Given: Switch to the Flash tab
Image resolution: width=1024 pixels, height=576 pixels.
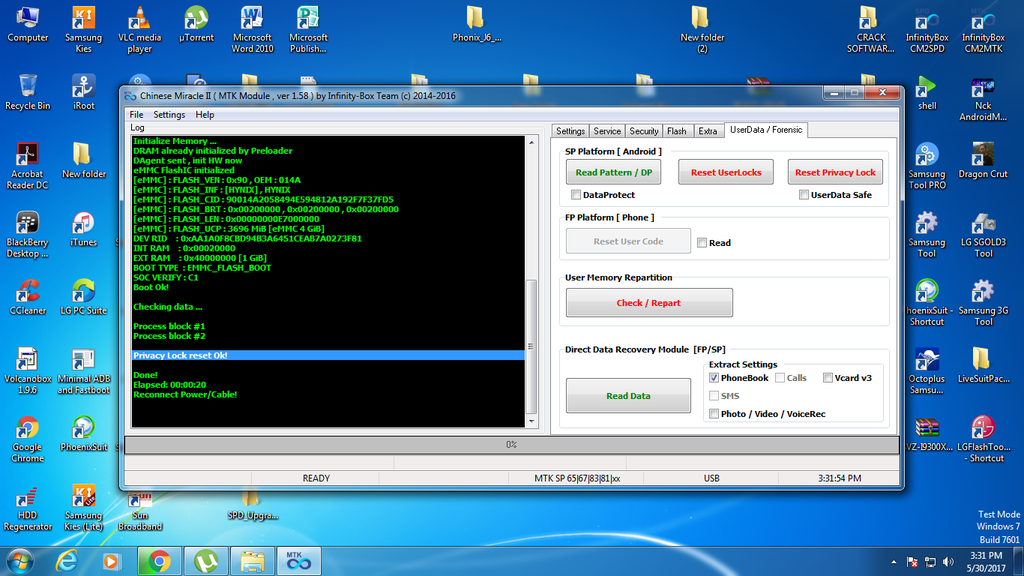Looking at the screenshot, I should click(x=677, y=131).
